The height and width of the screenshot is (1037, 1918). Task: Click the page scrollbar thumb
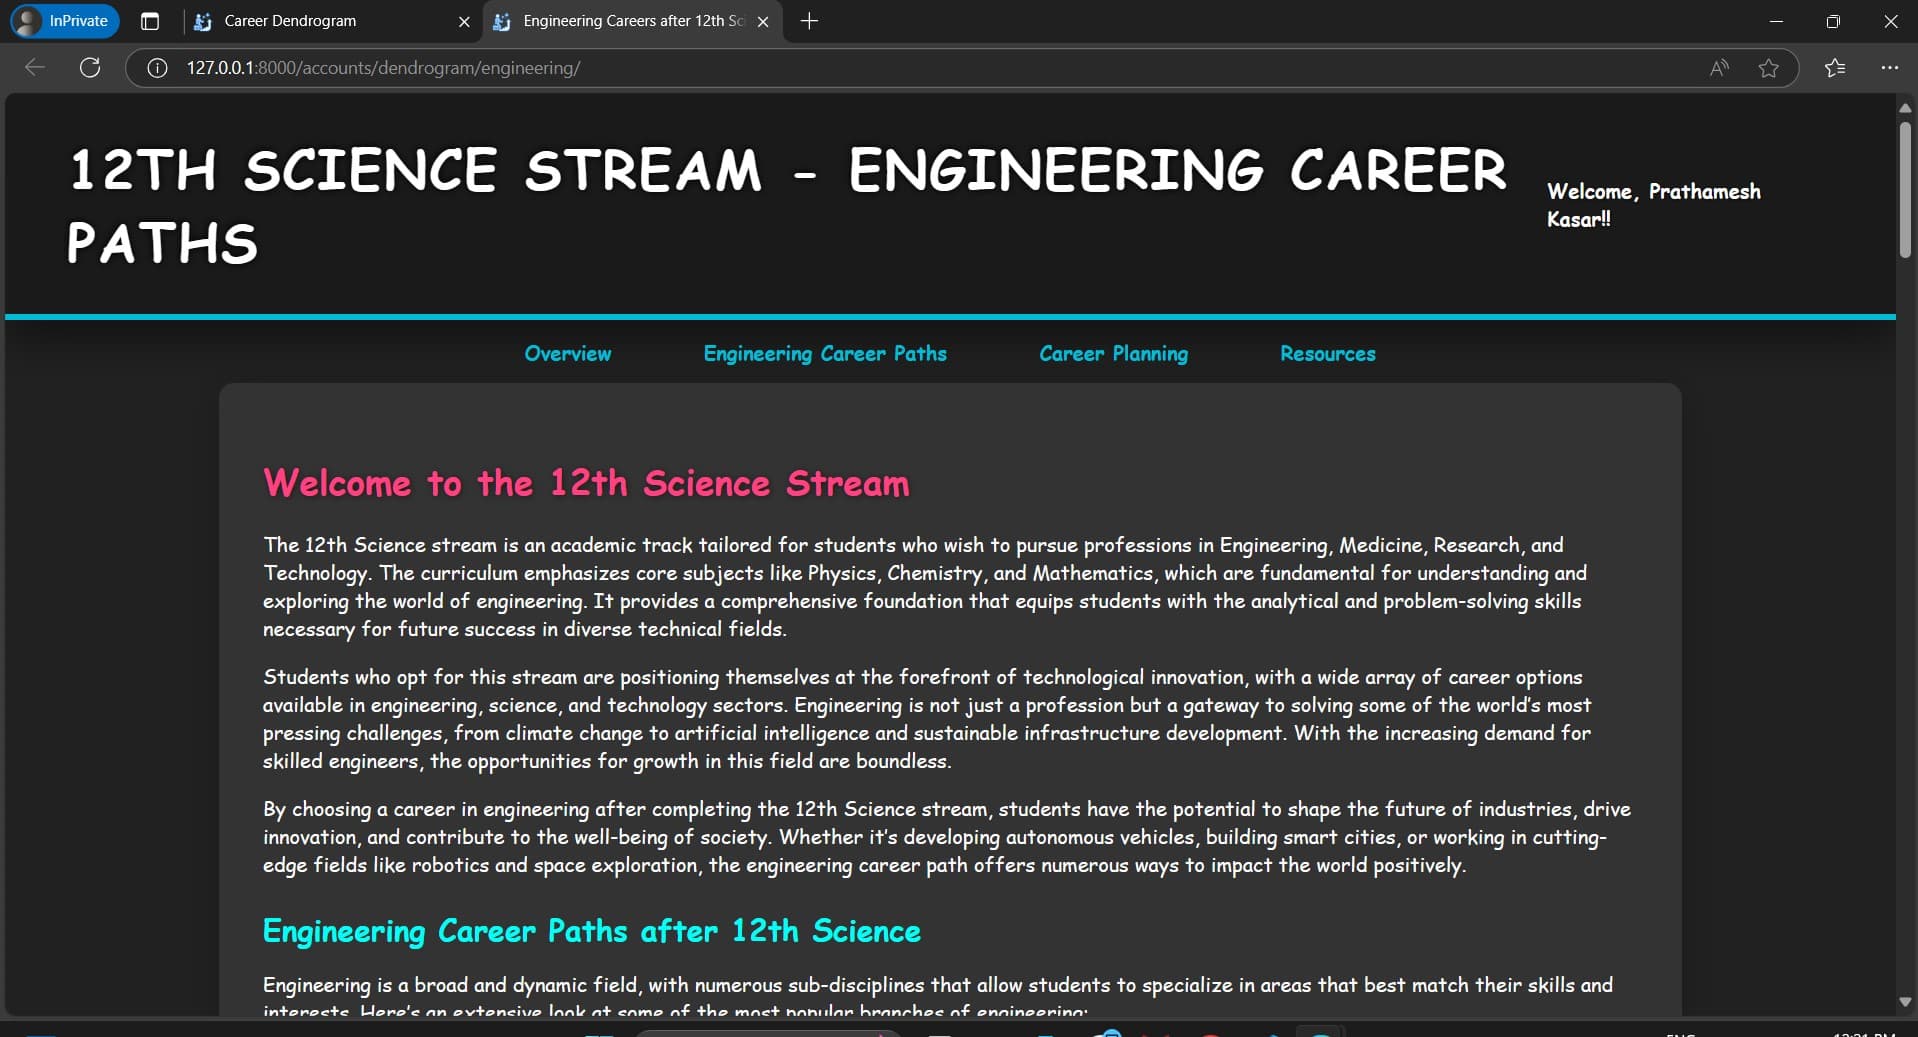[1905, 190]
